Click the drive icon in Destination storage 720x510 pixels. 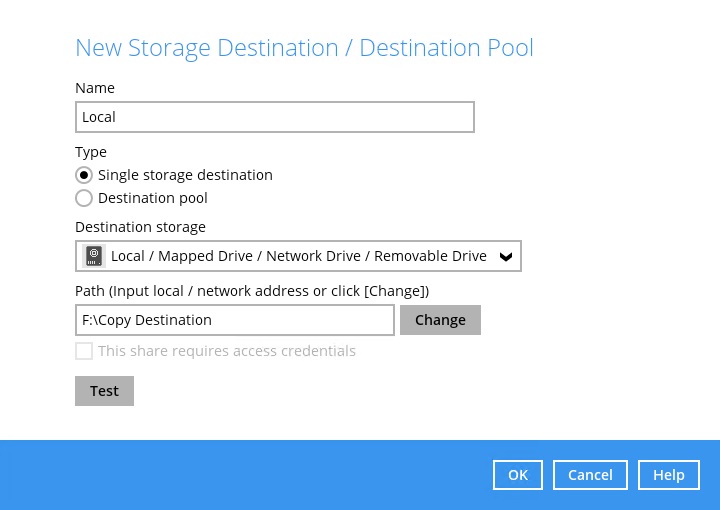click(94, 256)
